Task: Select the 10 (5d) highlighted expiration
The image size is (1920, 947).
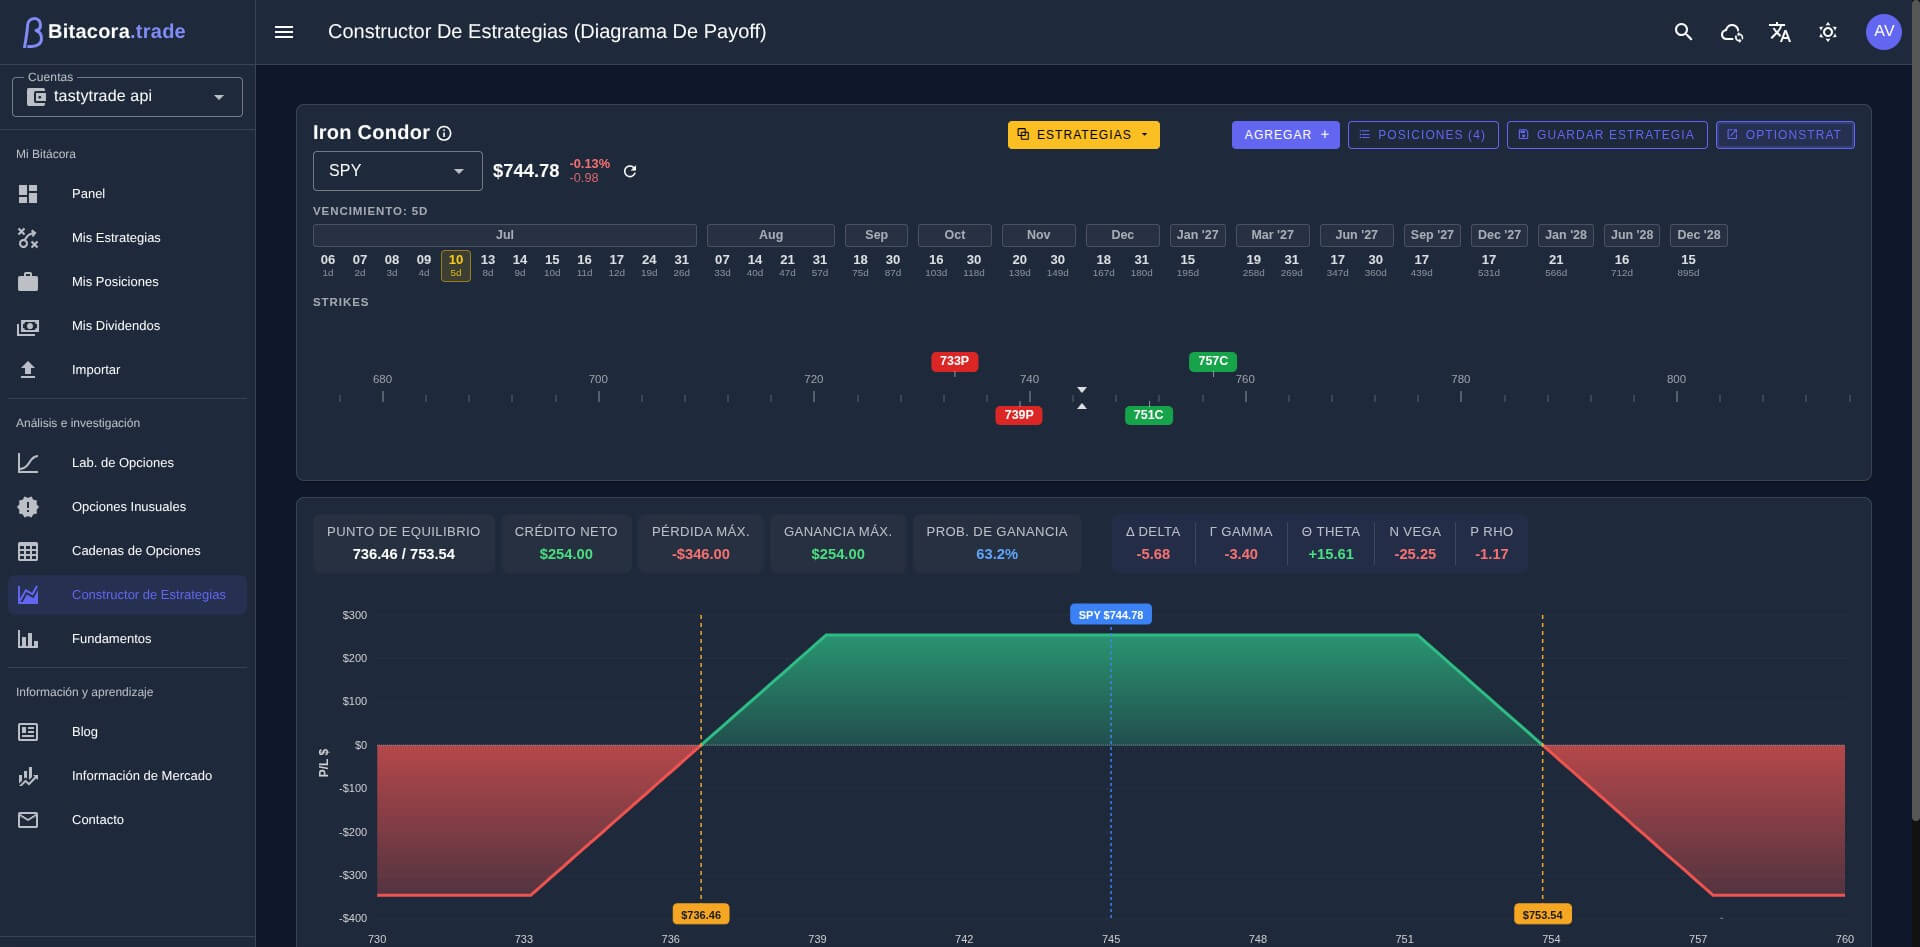Action: [456, 265]
